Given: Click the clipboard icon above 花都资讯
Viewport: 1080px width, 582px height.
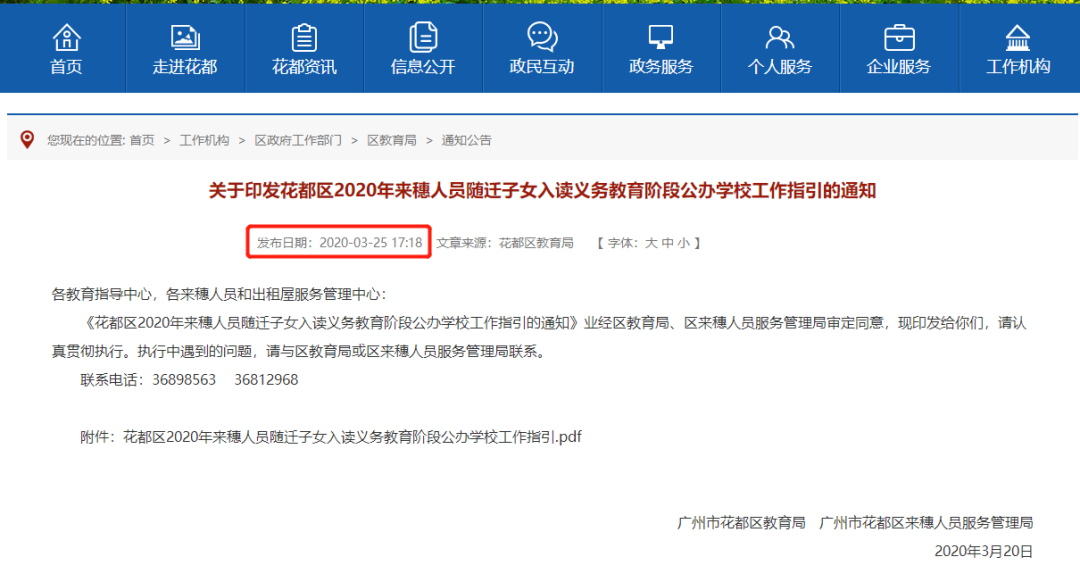Looking at the screenshot, I should [304, 37].
